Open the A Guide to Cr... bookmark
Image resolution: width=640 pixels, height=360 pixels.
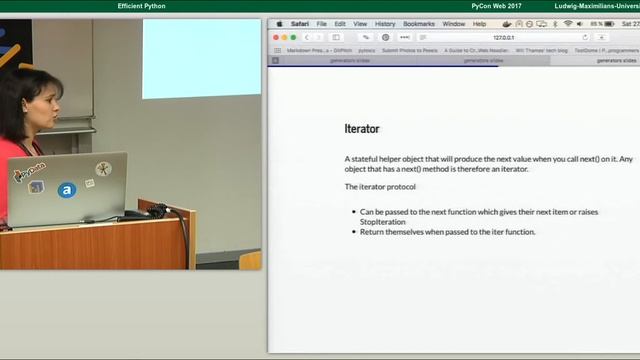point(476,51)
